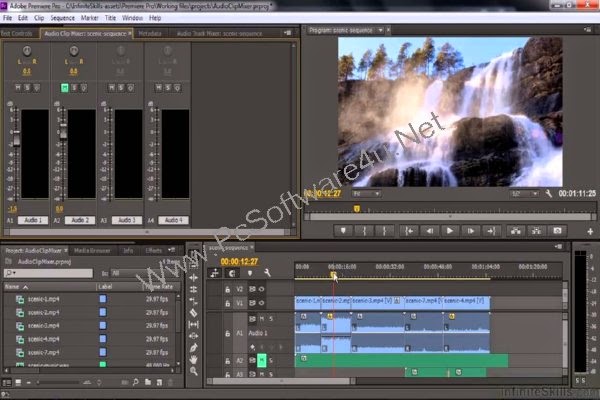Select the Pen tool
The height and width of the screenshot is (400, 600).
pyautogui.click(x=194, y=348)
